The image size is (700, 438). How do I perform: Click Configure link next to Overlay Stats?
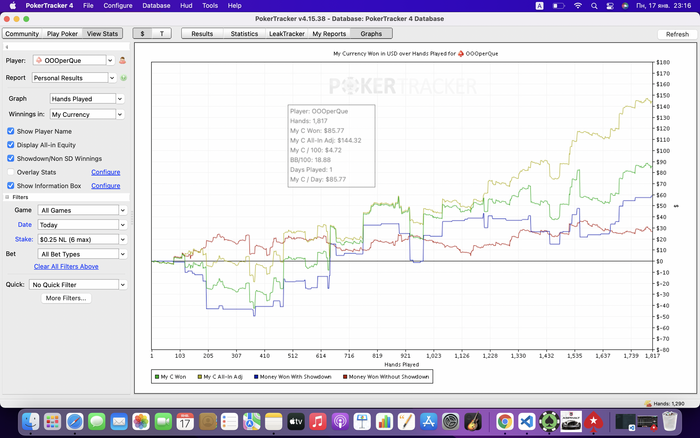106,172
